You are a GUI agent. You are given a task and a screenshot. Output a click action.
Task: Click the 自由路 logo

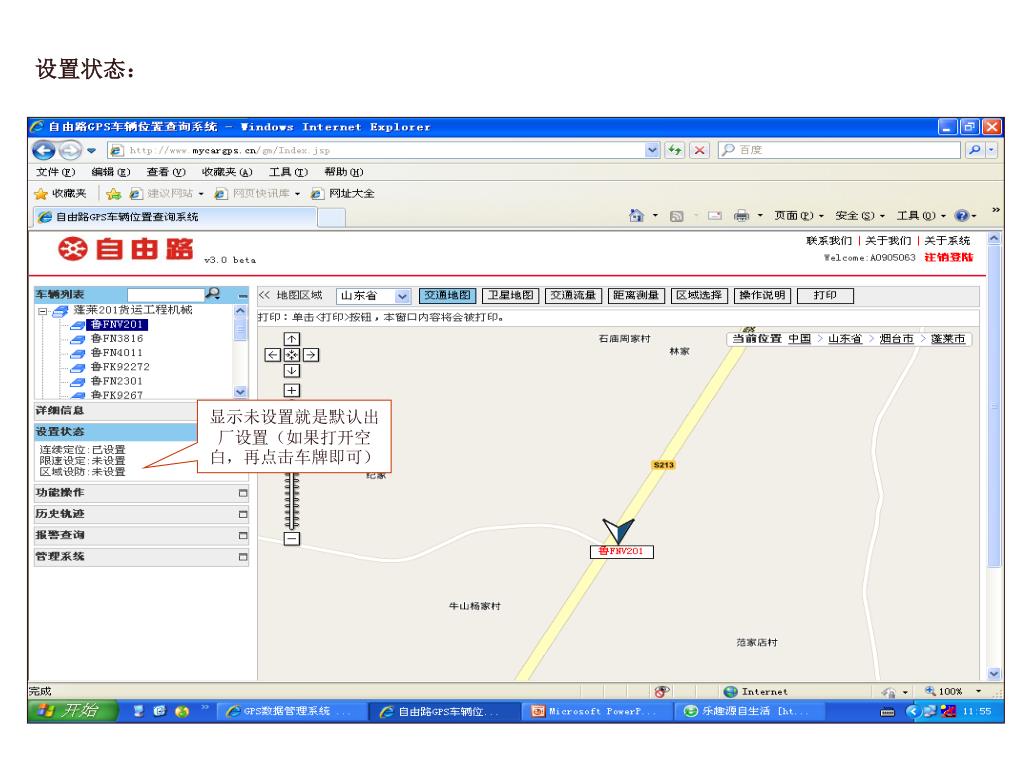[x=126, y=249]
